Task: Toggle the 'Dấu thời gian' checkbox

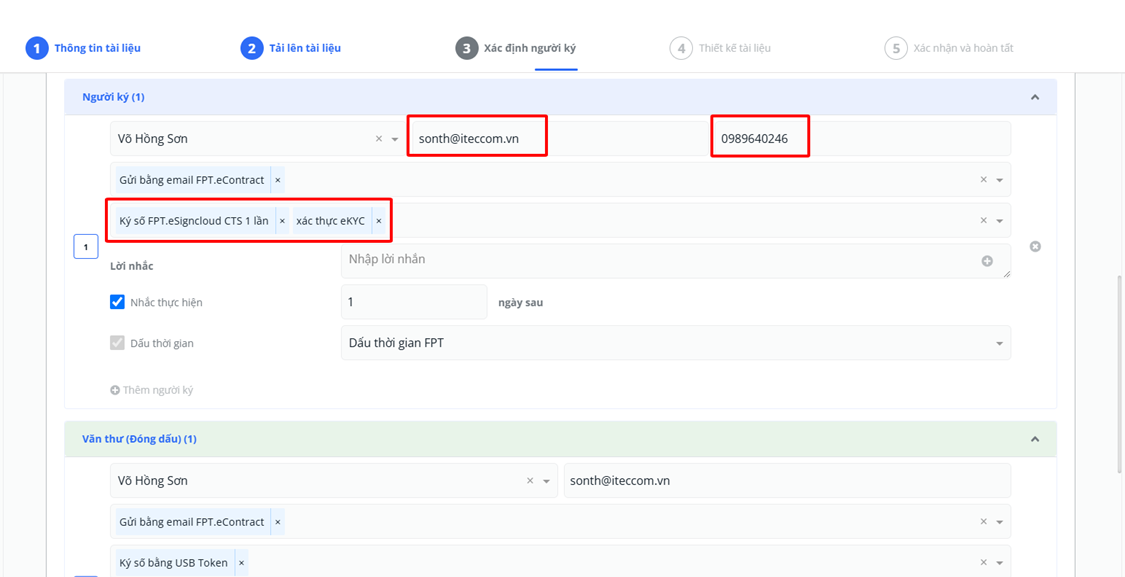Action: pos(117,343)
